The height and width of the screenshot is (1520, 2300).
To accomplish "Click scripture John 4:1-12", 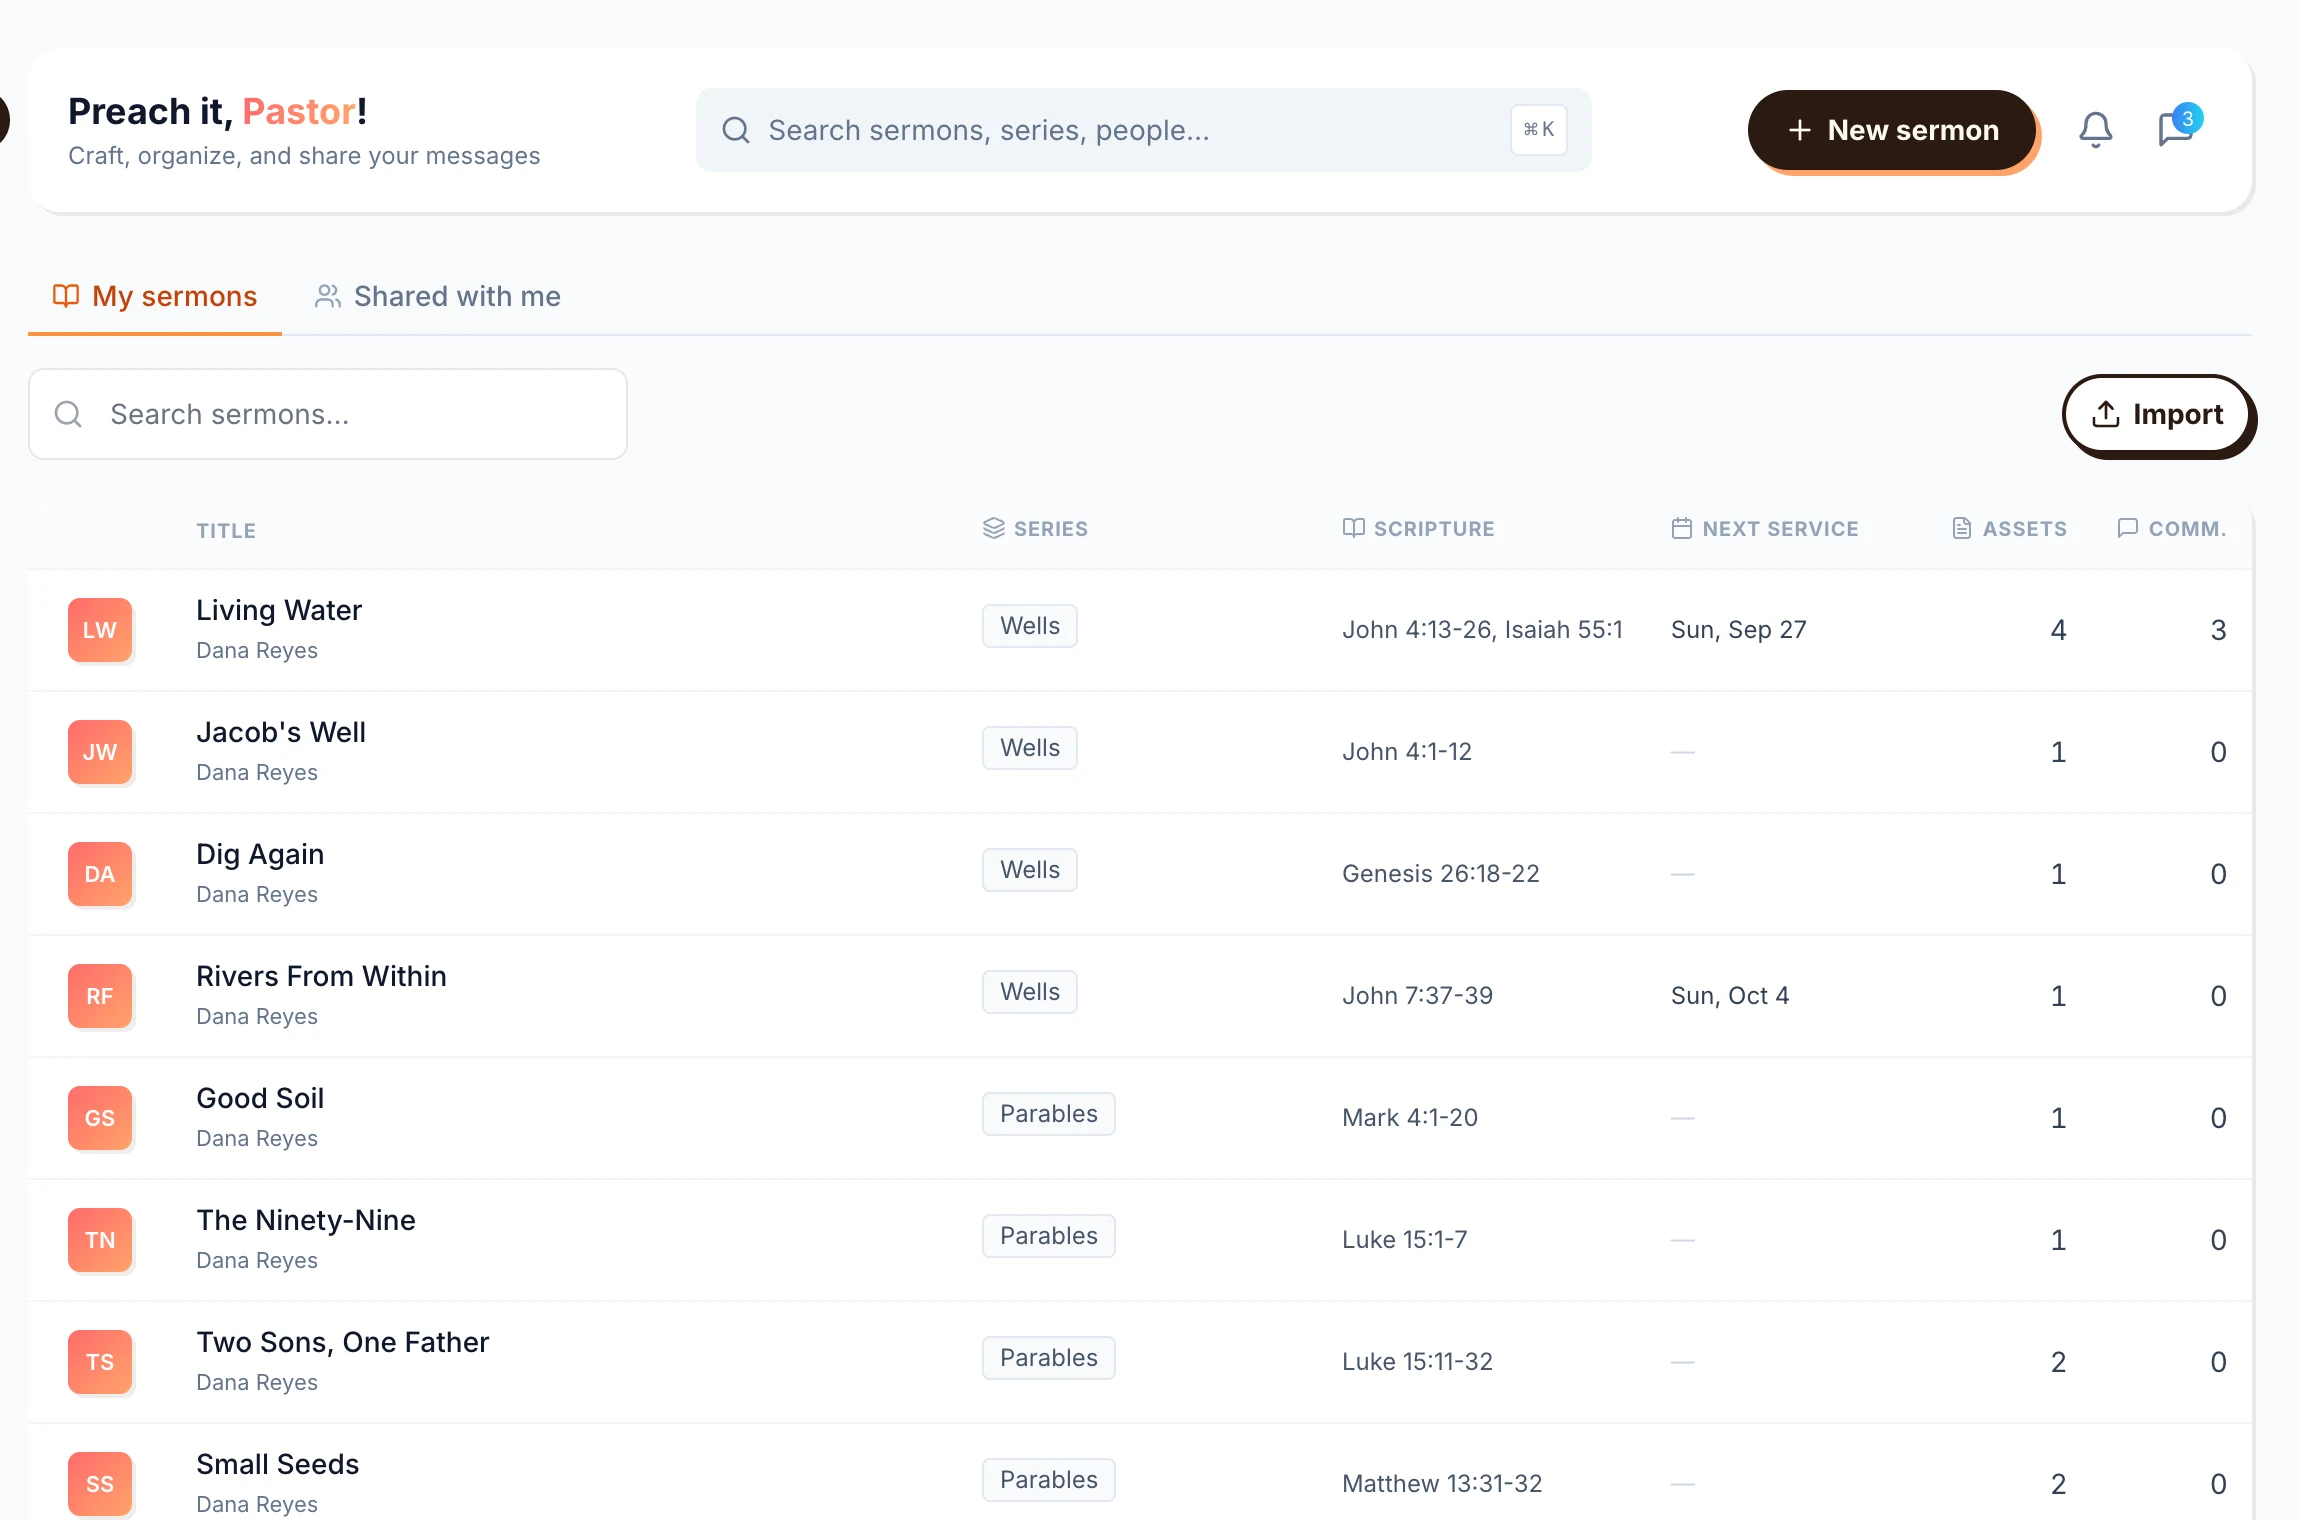I will tap(1407, 752).
